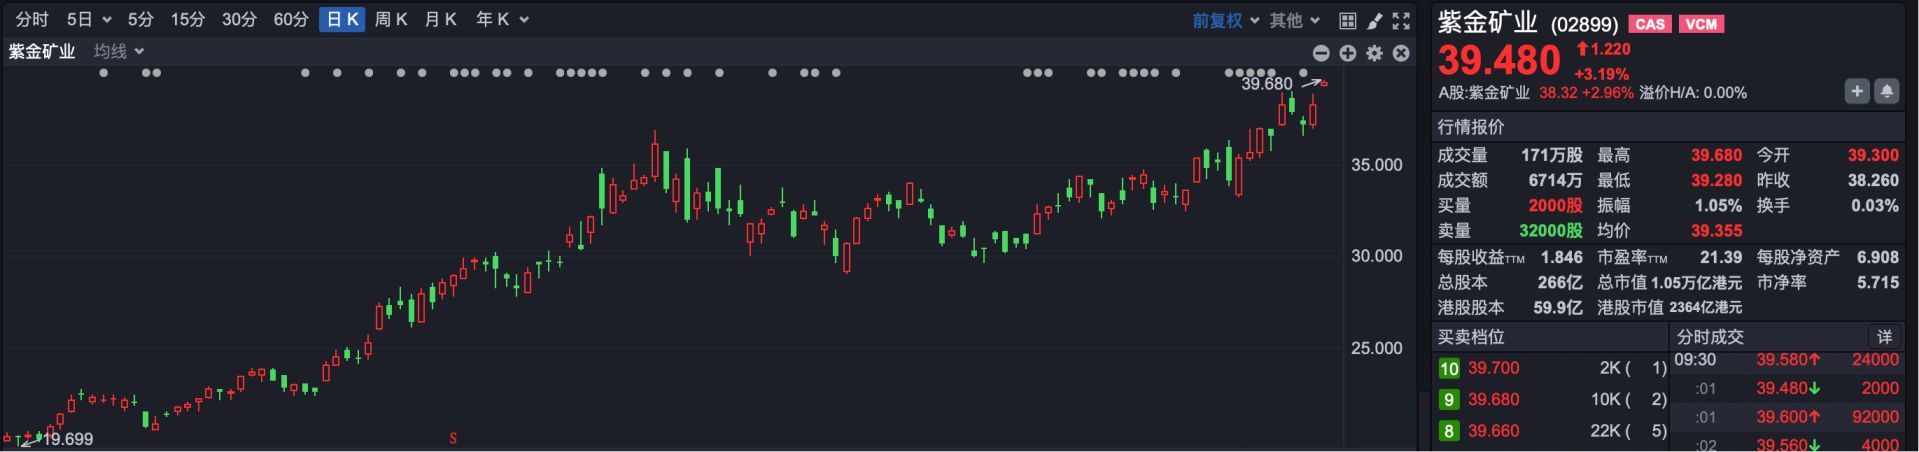
Task: Open 5日 period dropdown arrow
Action: tap(107, 20)
